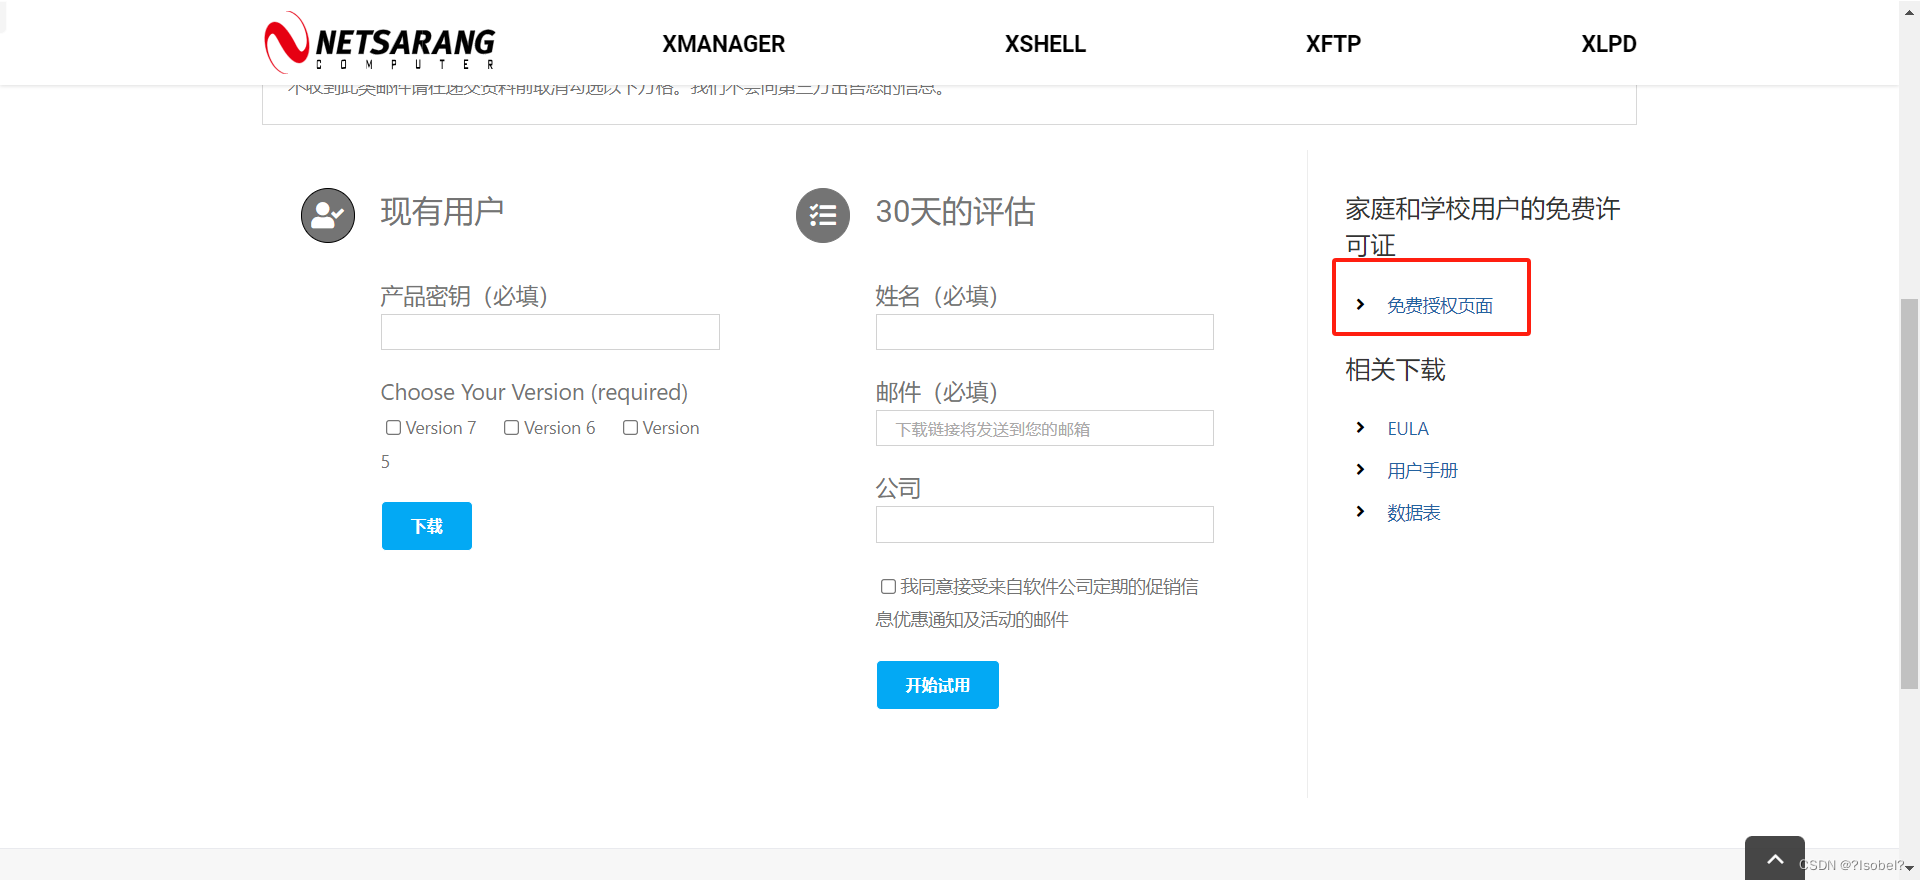1920x880 pixels.
Task: Click the 家庭和学校用户的免费许可证 heading
Action: pyautogui.click(x=1482, y=227)
